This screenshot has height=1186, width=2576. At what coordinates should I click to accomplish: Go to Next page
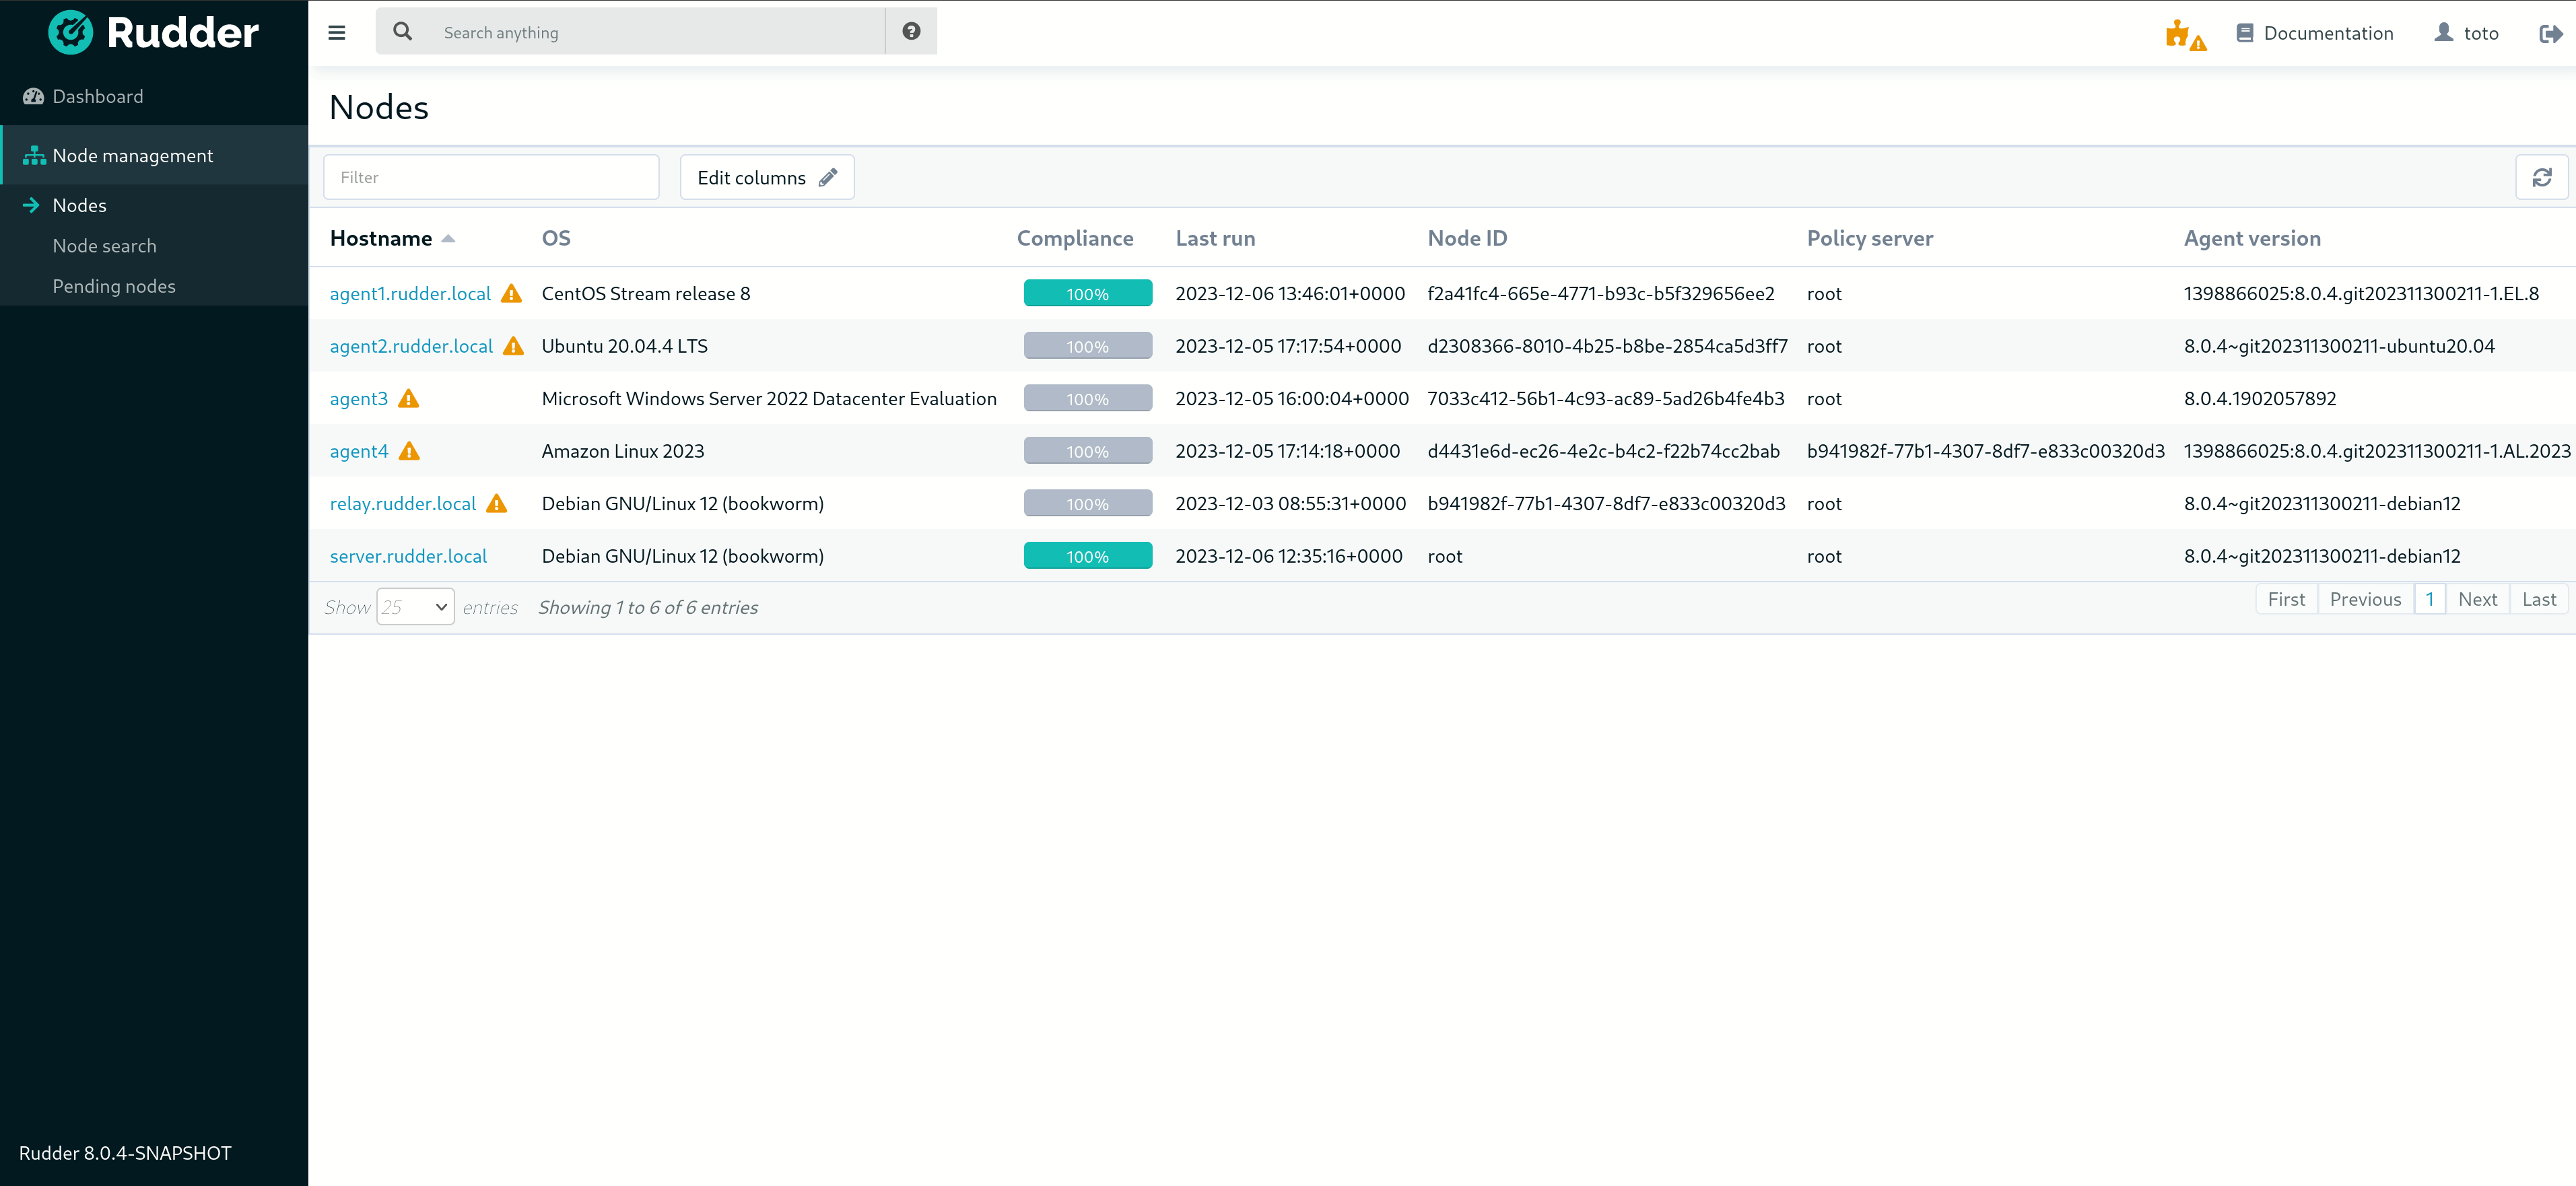(x=2477, y=599)
